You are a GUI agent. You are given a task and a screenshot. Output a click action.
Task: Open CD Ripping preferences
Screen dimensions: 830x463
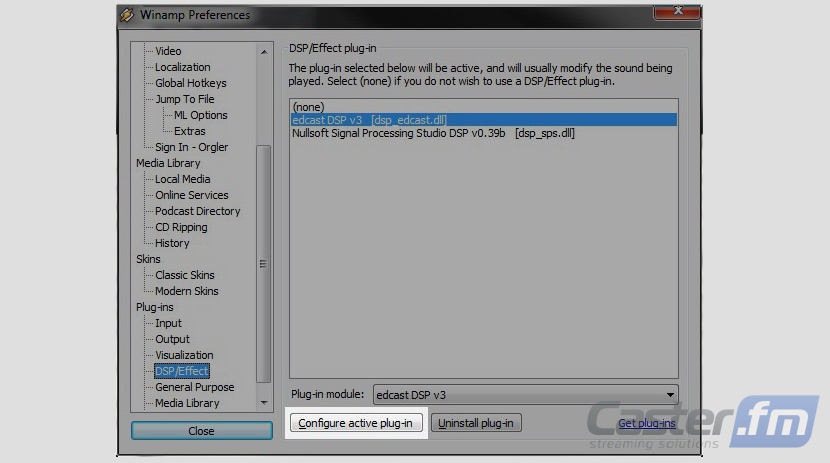(181, 227)
